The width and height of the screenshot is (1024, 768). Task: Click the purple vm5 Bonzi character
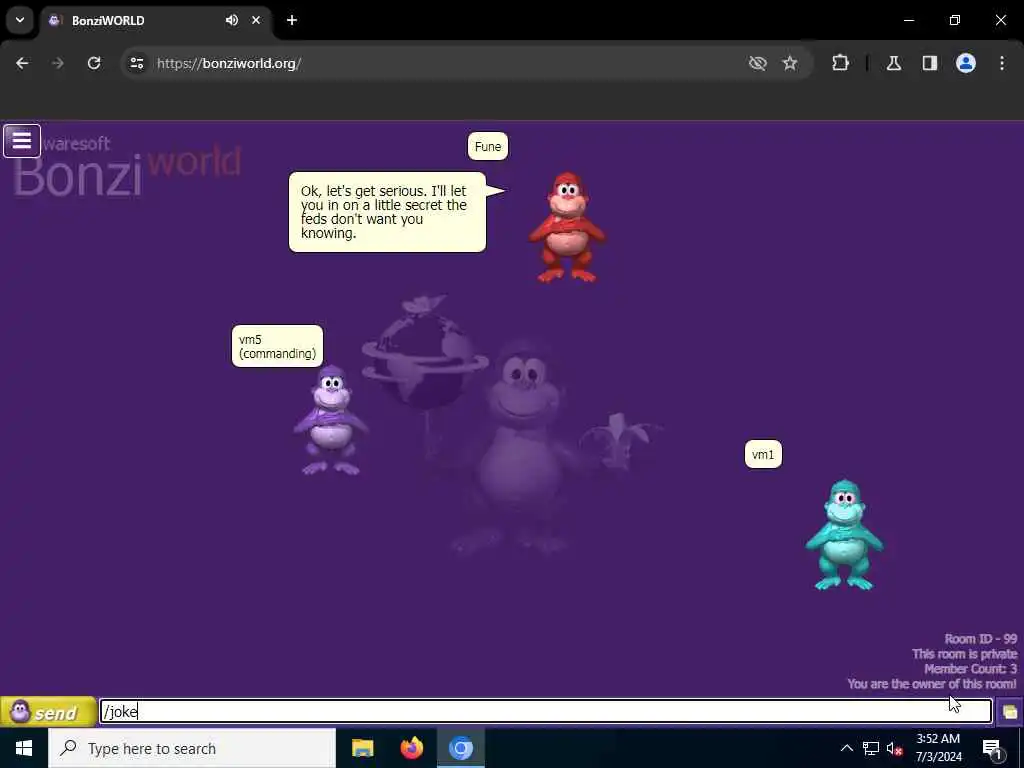click(331, 419)
